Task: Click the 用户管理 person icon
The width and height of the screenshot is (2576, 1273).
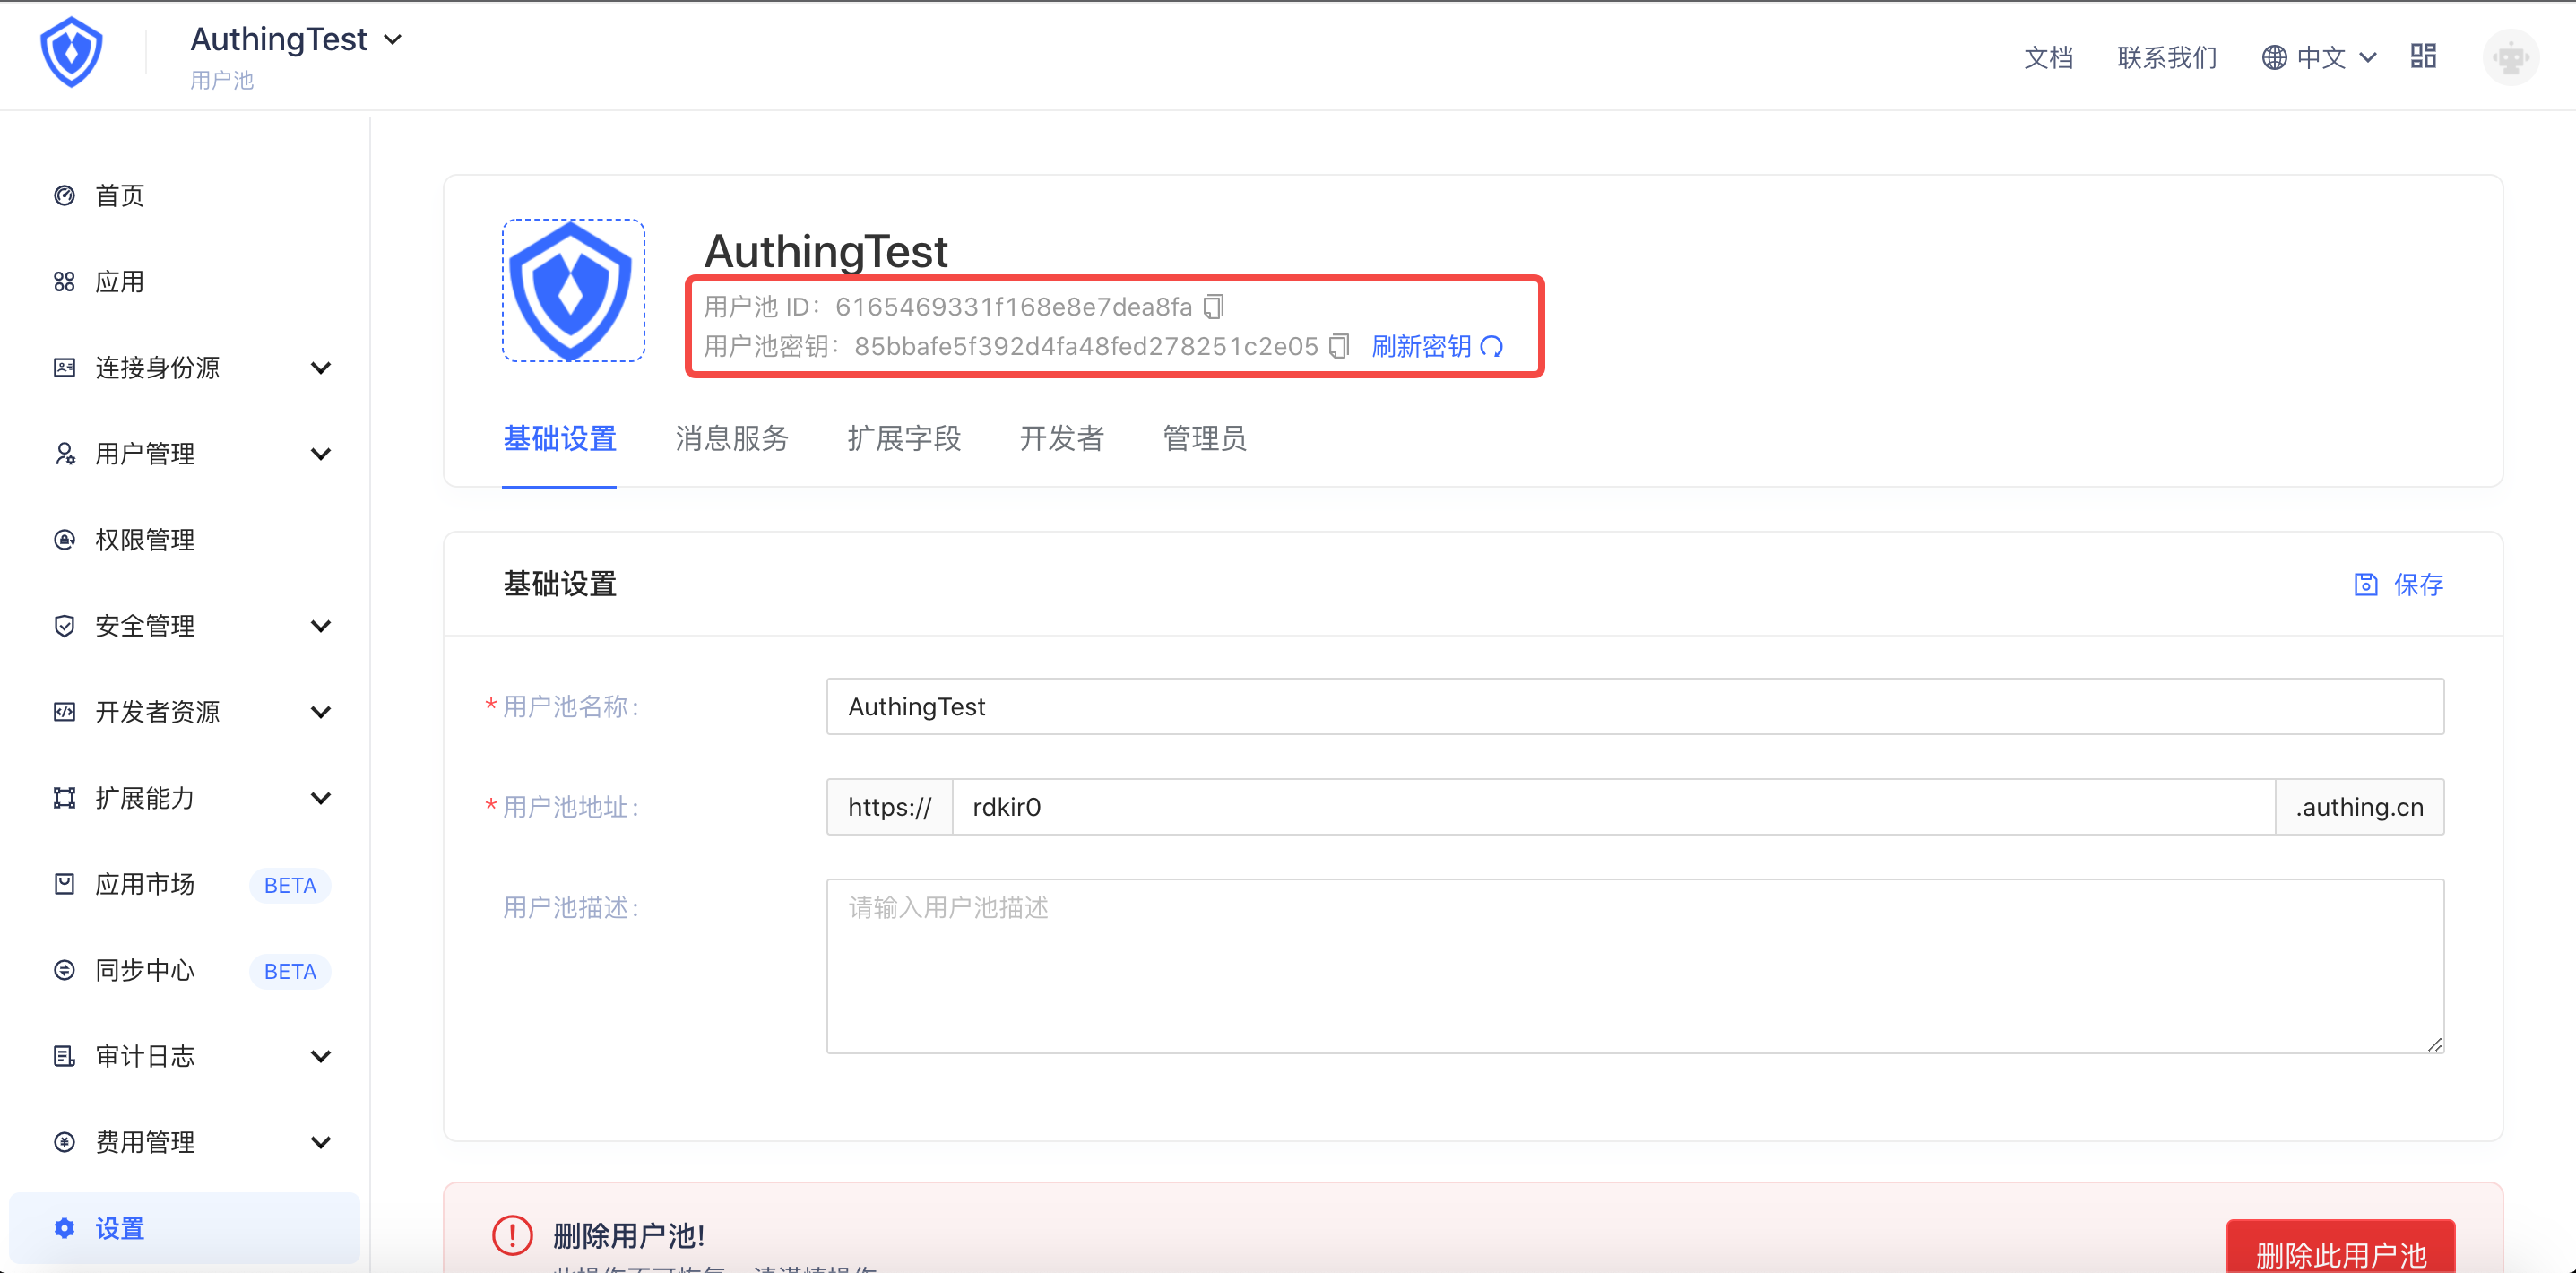Action: pyautogui.click(x=64, y=453)
